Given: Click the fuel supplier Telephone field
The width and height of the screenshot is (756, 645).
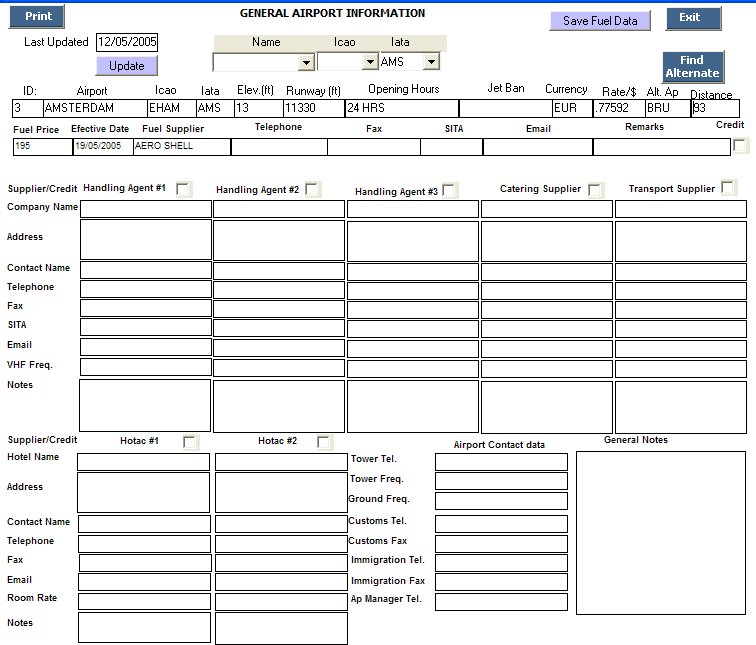Looking at the screenshot, I should [279, 147].
